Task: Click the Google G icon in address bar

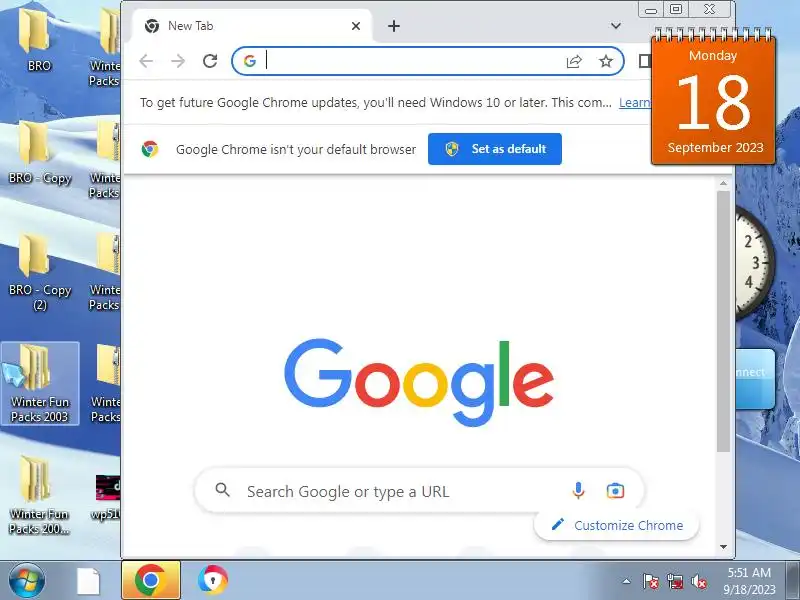Action: click(249, 61)
